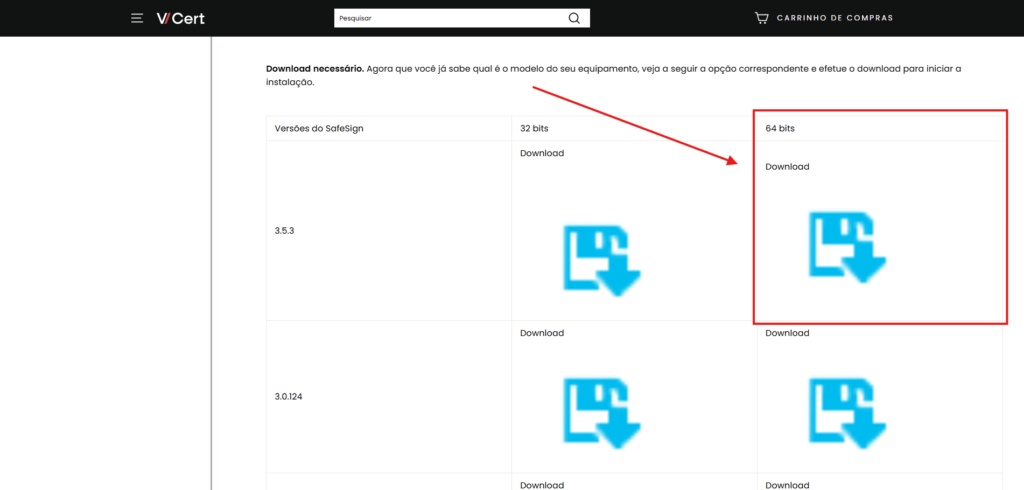
Task: Open Carrinho de Compras link
Action: coord(835,18)
